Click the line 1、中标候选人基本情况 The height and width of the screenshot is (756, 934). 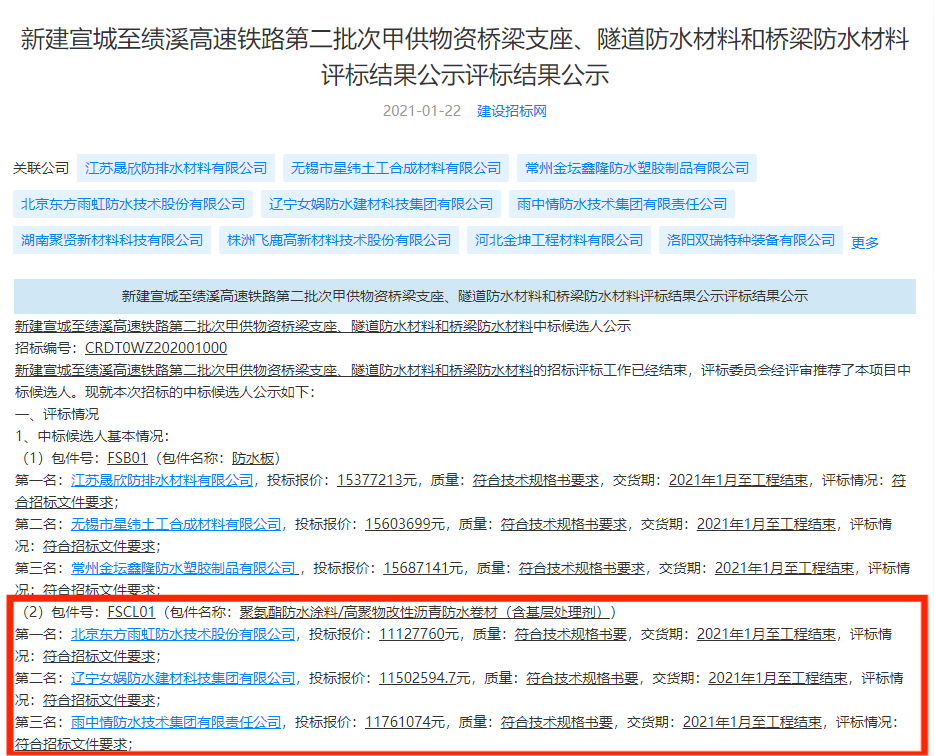[92, 436]
